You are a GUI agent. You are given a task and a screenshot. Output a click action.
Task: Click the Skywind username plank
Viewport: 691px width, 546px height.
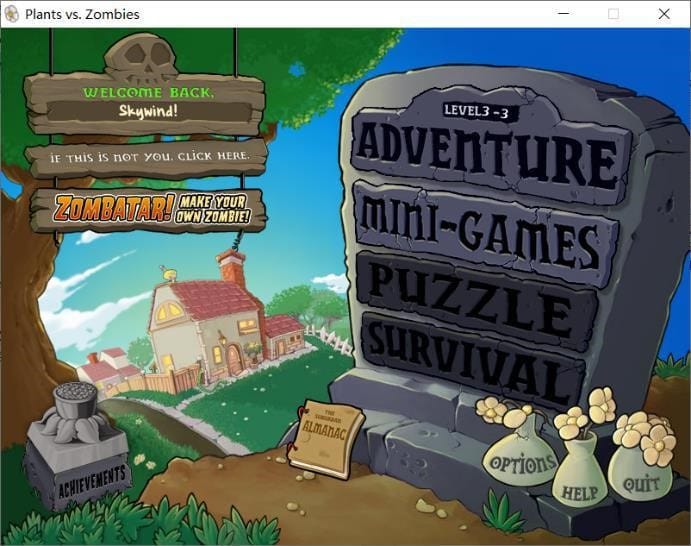coord(149,111)
